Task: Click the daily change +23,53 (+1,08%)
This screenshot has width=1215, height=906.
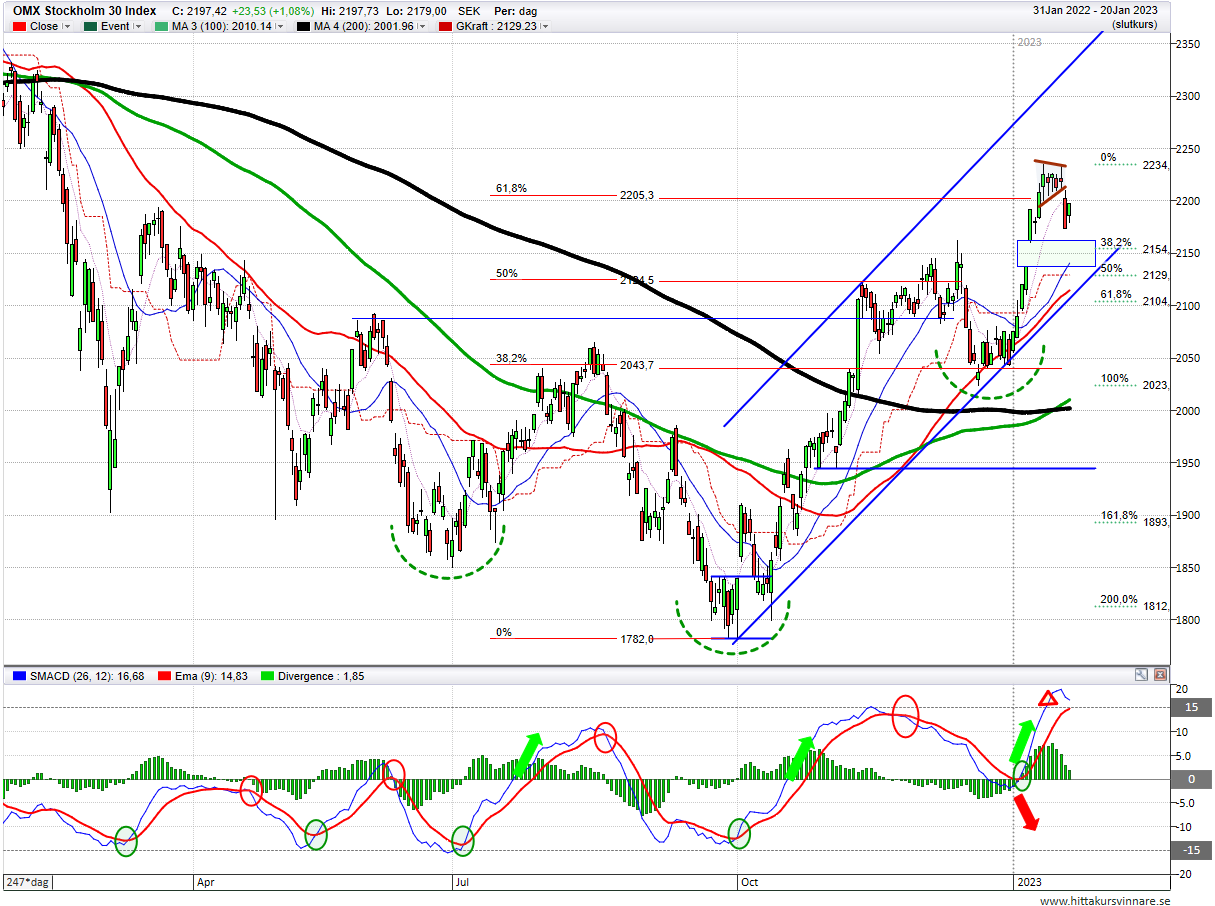Action: pyautogui.click(x=274, y=10)
